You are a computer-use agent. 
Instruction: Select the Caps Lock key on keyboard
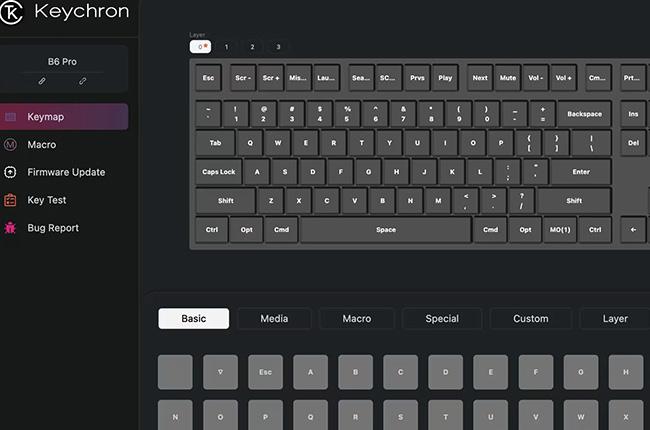(x=218, y=172)
